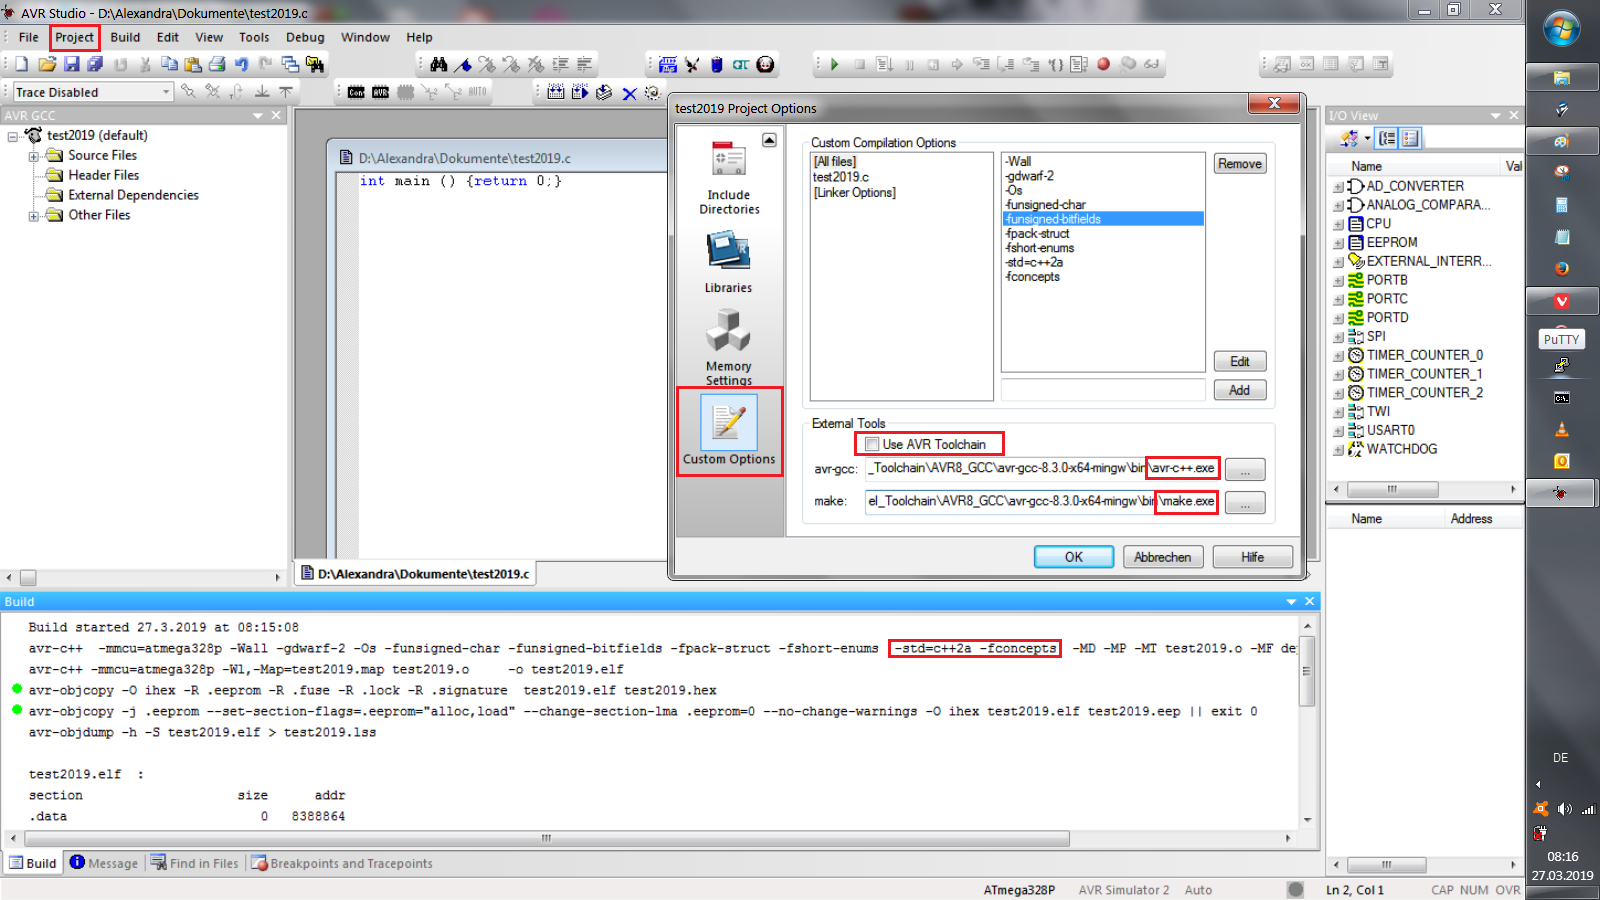Open Include Directories settings page
1600x900 pixels.
729,178
